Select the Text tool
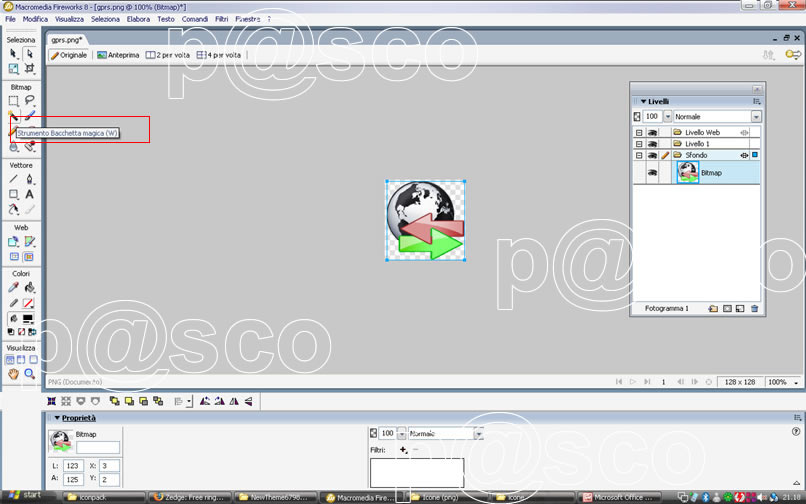This screenshot has height=504, width=806. pos(29,194)
